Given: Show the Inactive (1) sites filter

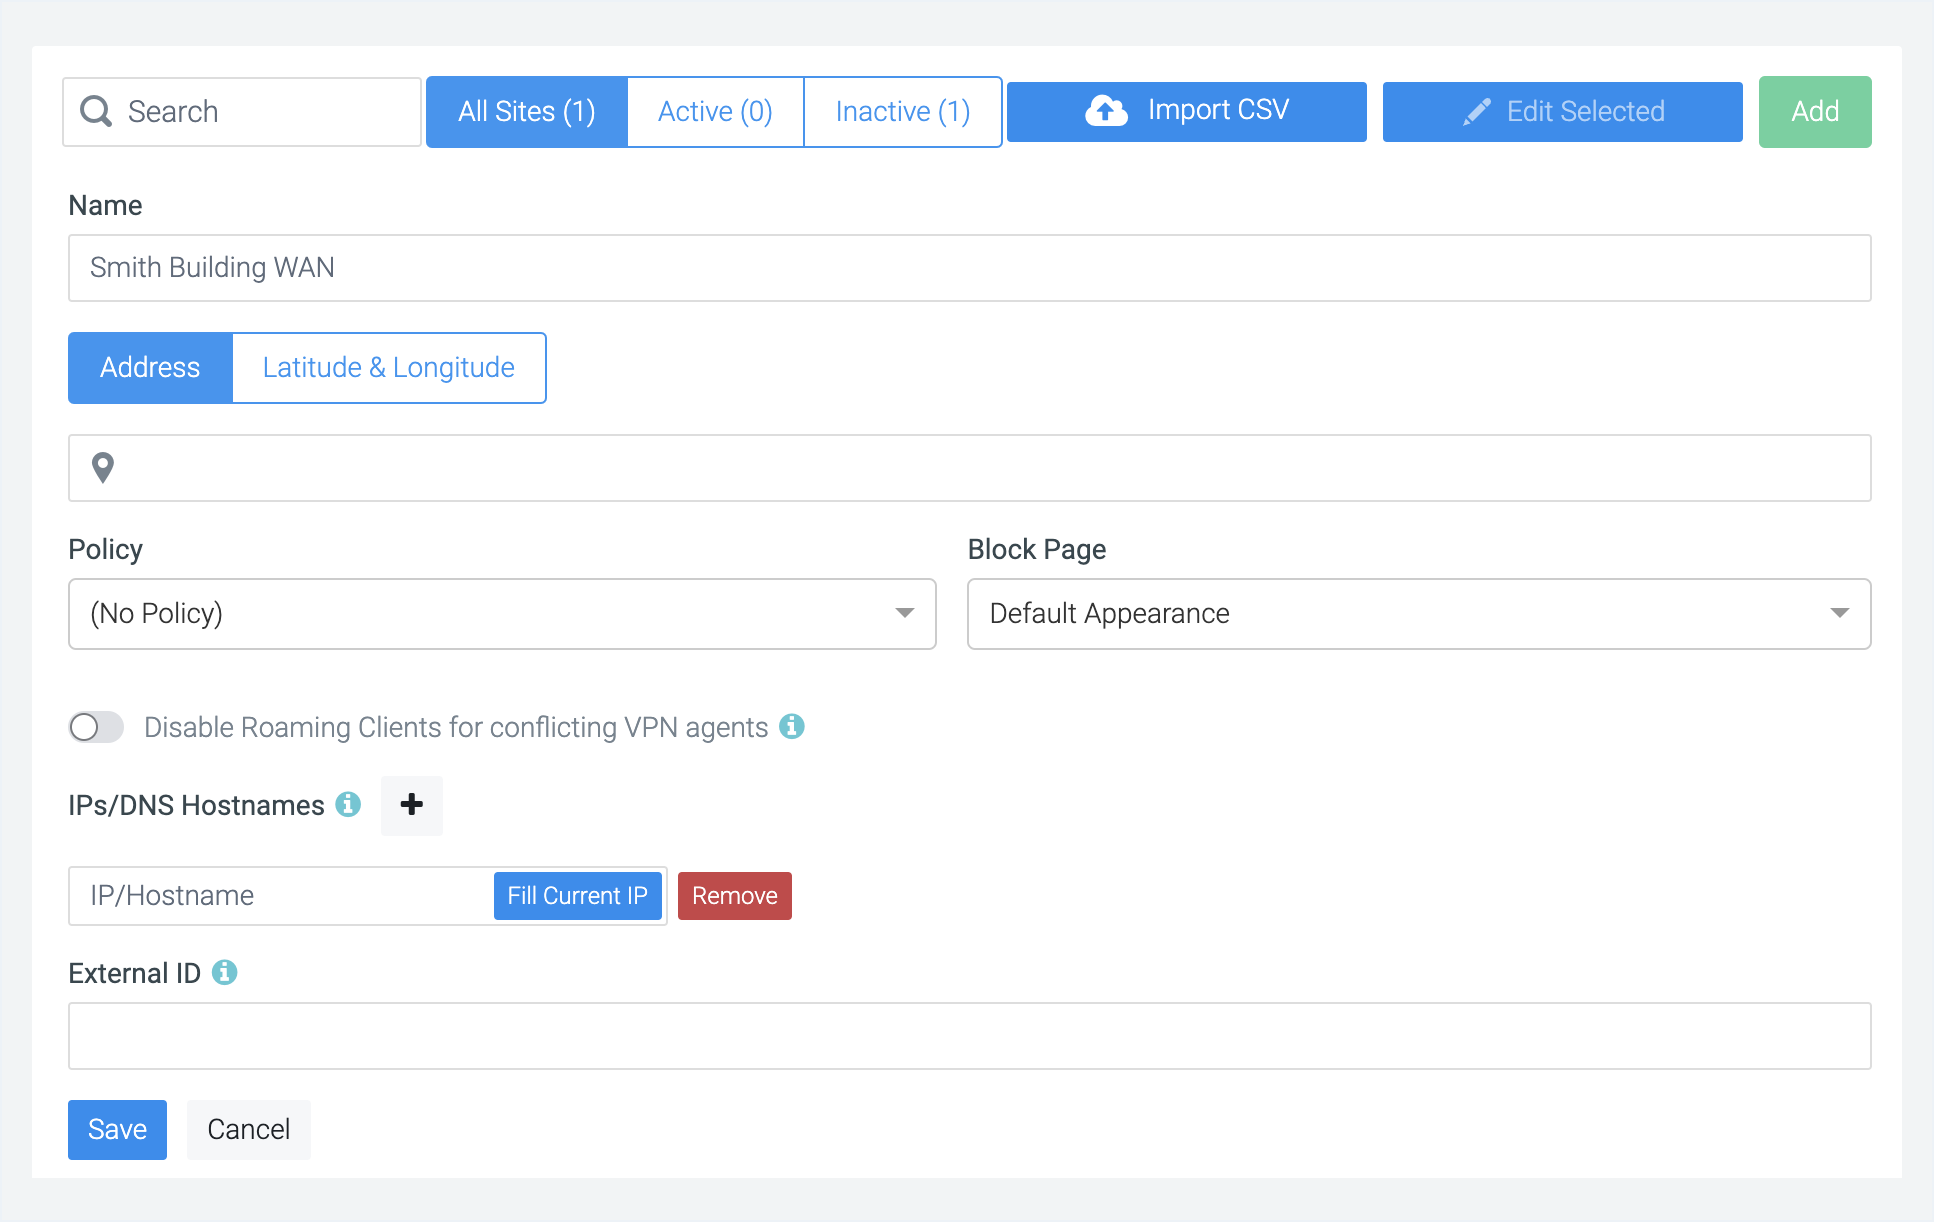Looking at the screenshot, I should tap(902, 112).
